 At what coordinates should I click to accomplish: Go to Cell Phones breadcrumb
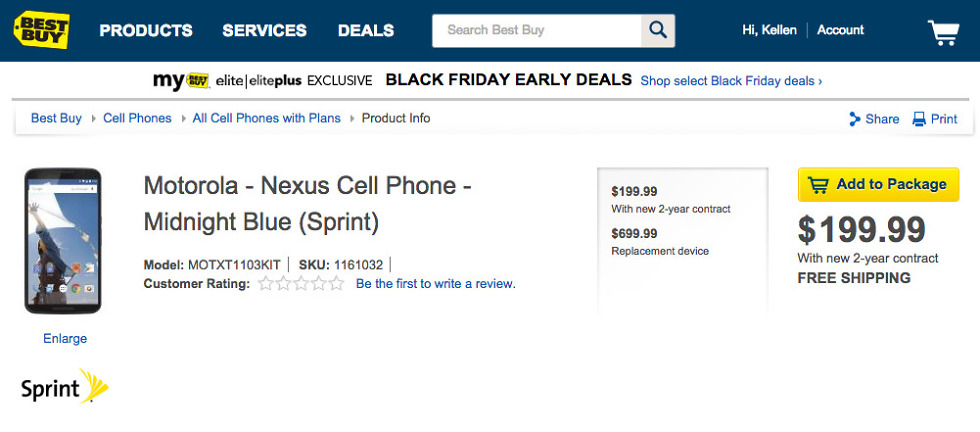[137, 118]
